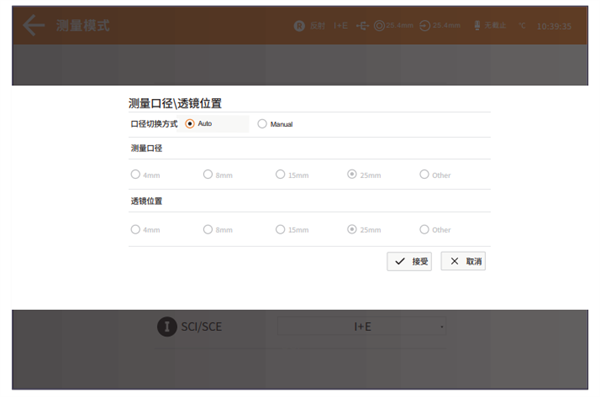600x397 pixels.
Task: Click the 口径切换方式 label
Action: 154,124
